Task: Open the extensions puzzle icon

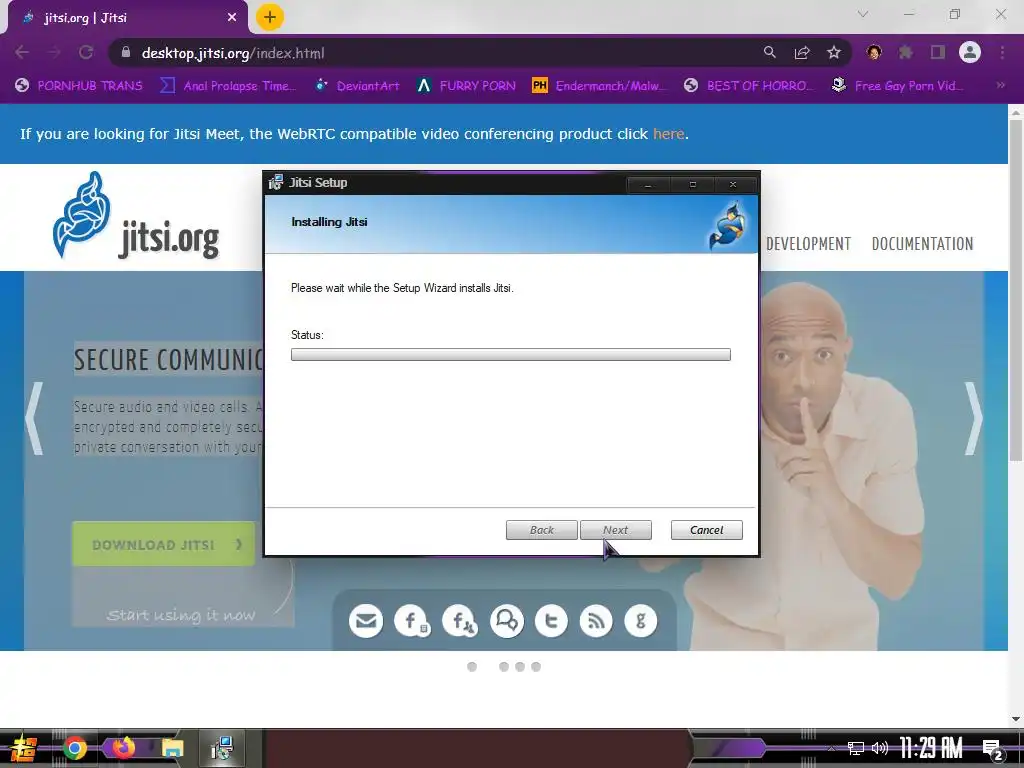Action: pyautogui.click(x=905, y=52)
